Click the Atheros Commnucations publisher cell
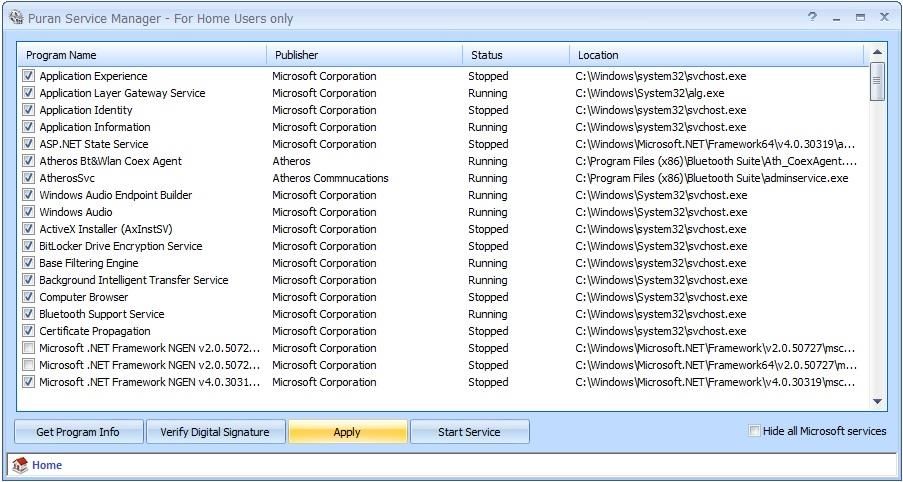Image resolution: width=903 pixels, height=482 pixels. 331,178
